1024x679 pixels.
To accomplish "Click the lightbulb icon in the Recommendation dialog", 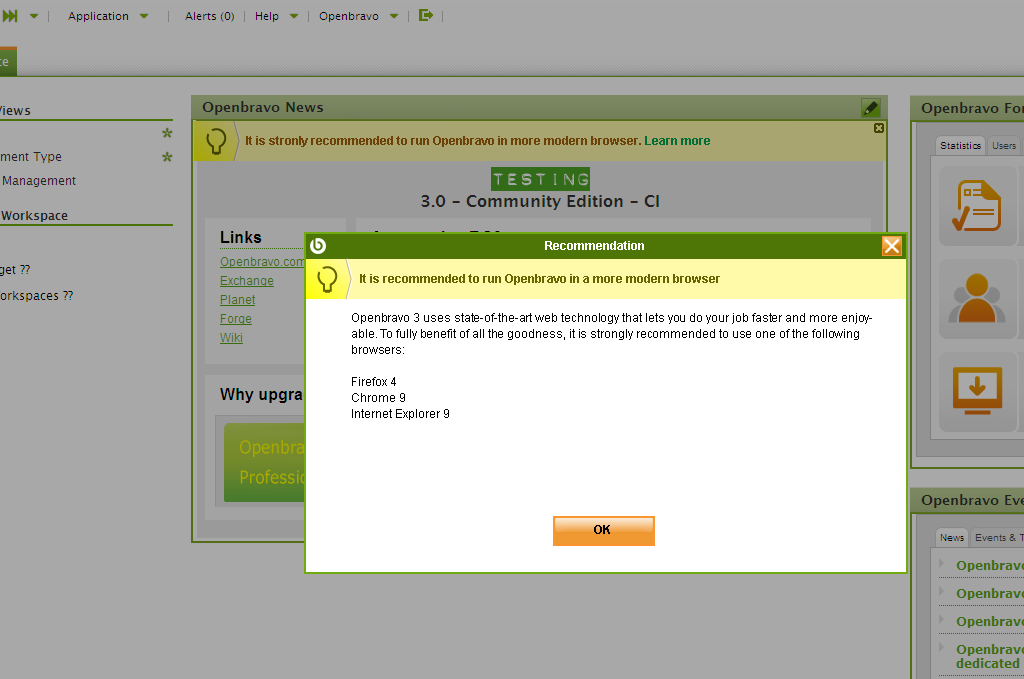I will click(x=327, y=279).
